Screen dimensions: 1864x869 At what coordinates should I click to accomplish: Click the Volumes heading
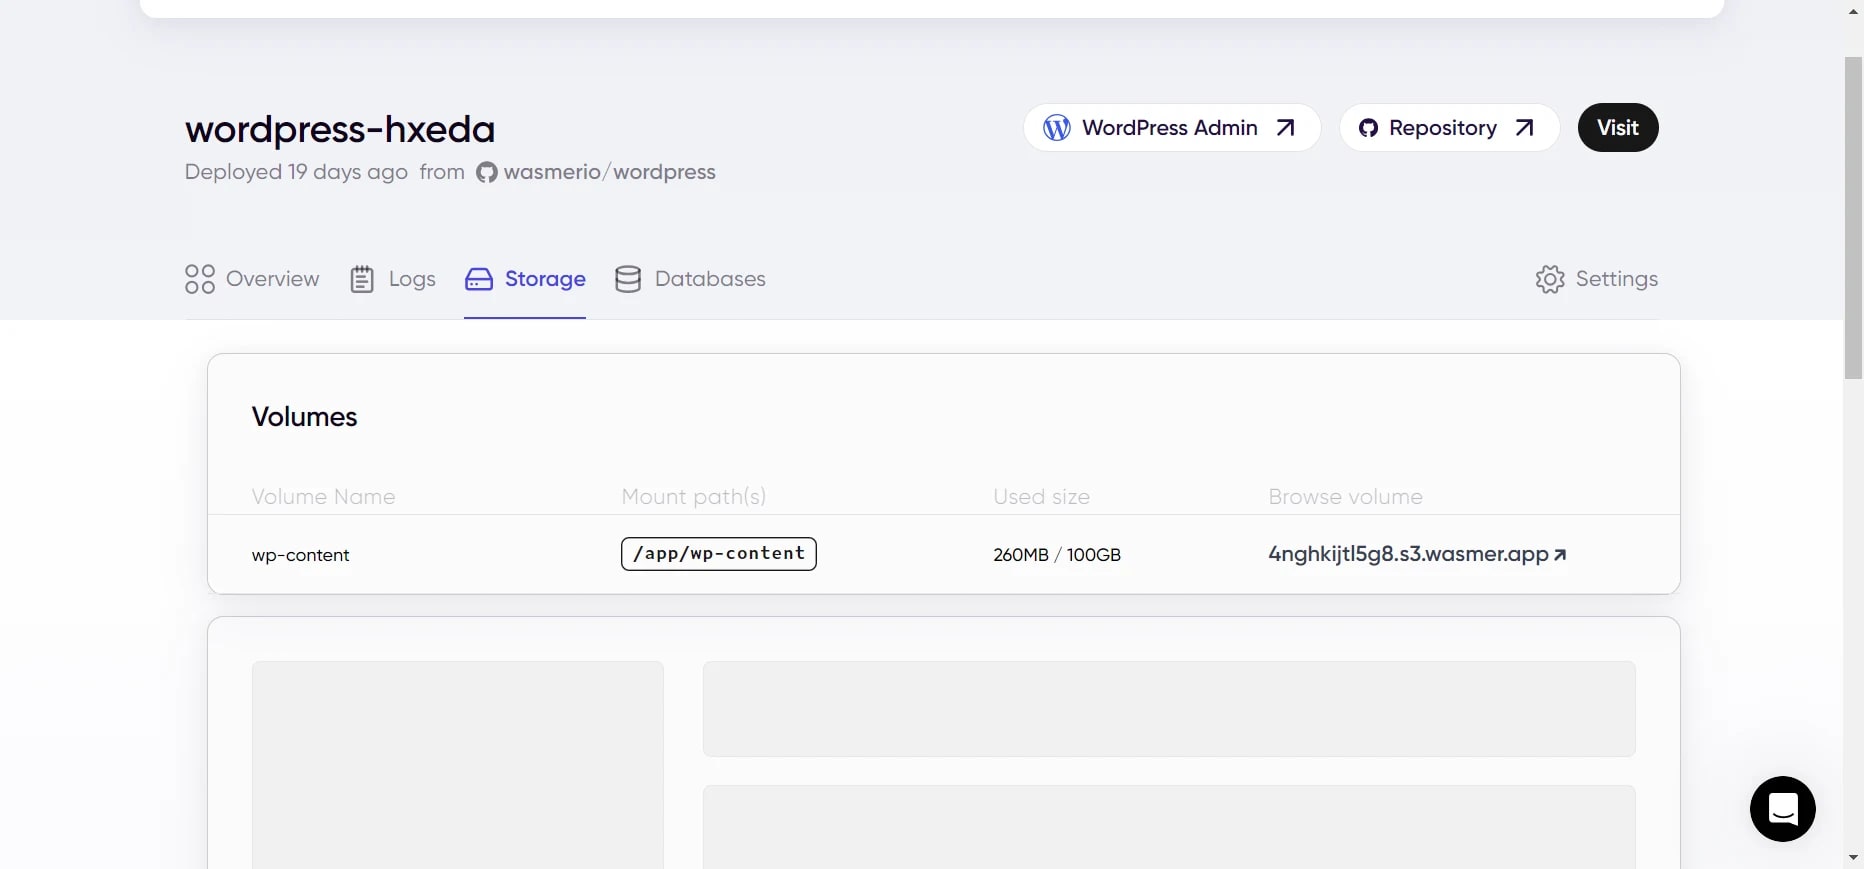pos(304,417)
